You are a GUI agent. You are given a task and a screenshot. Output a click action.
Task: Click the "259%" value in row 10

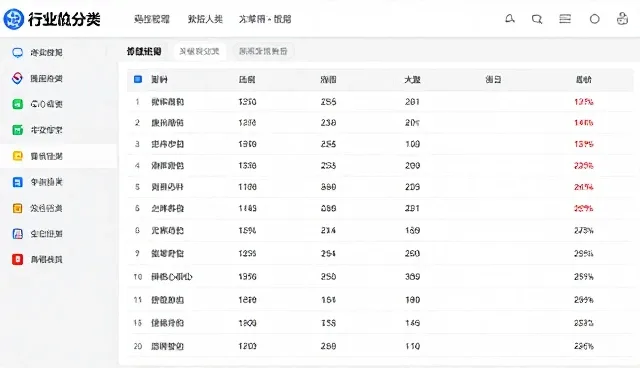coord(584,277)
